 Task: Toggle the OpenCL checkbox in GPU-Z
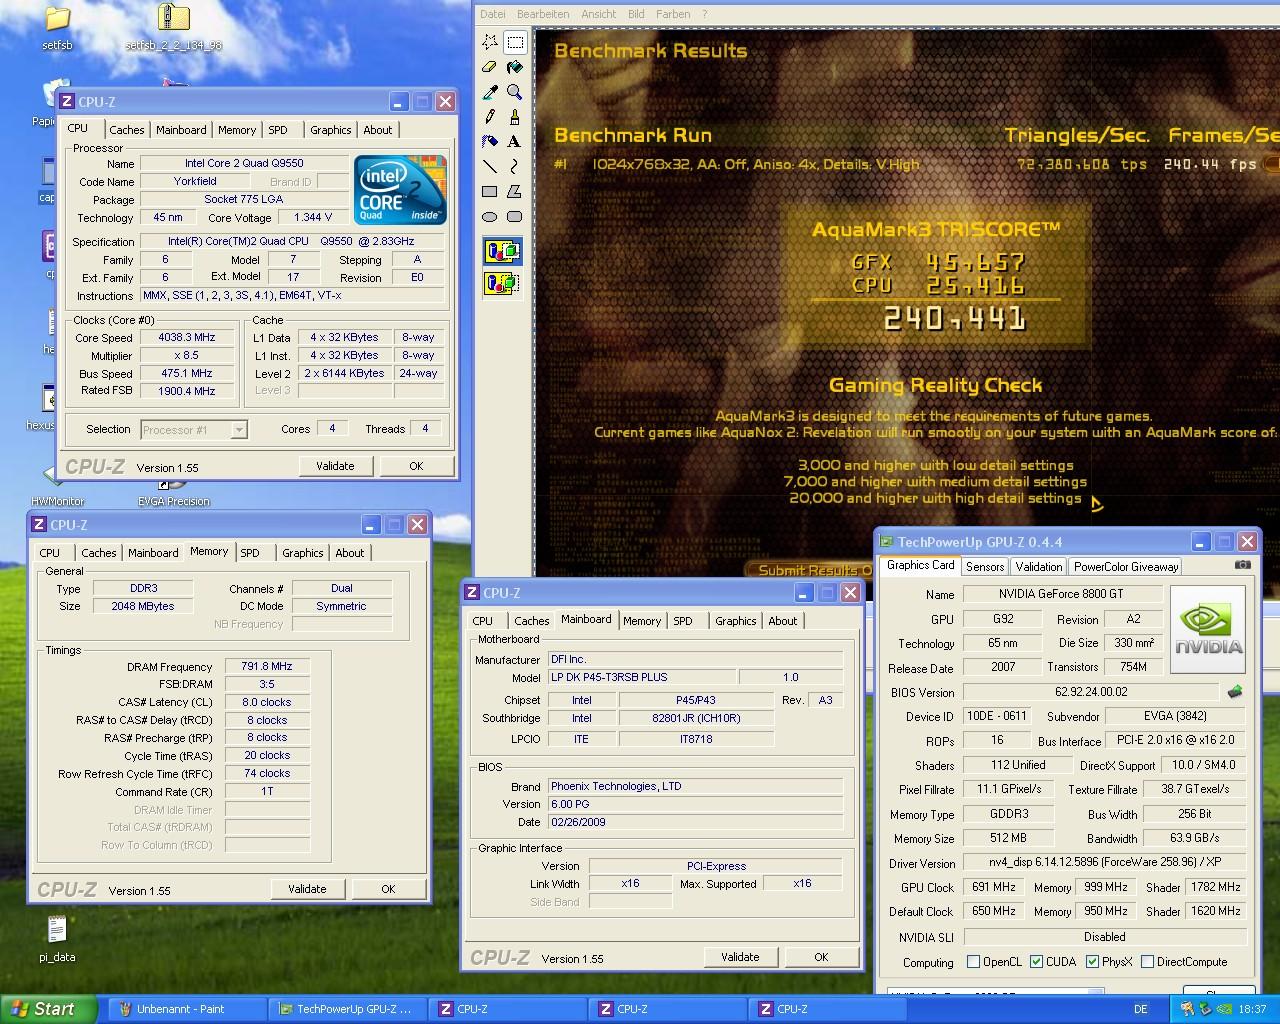pos(974,962)
